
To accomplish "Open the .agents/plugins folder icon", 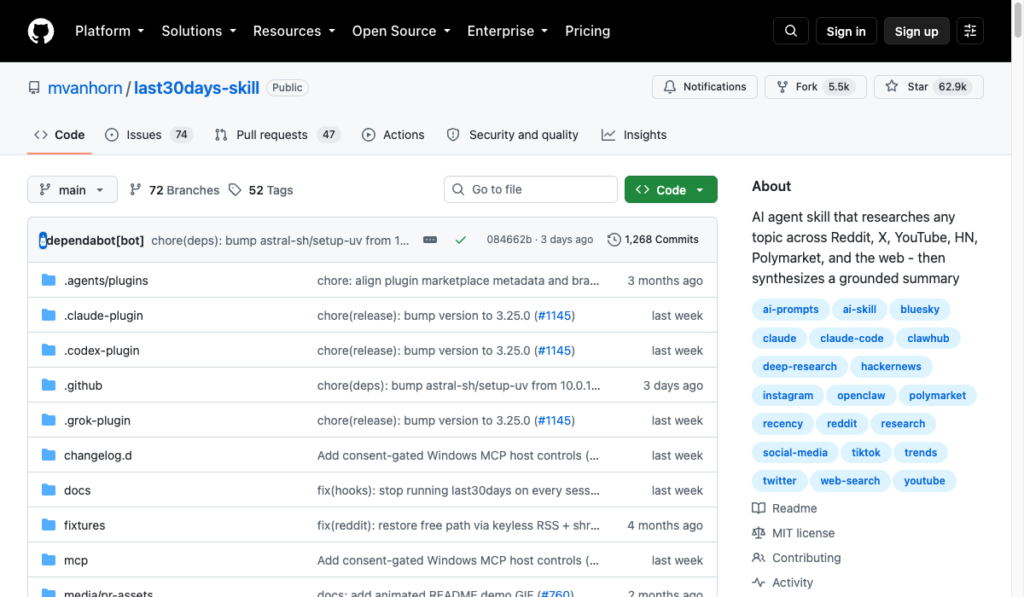I will [48, 280].
